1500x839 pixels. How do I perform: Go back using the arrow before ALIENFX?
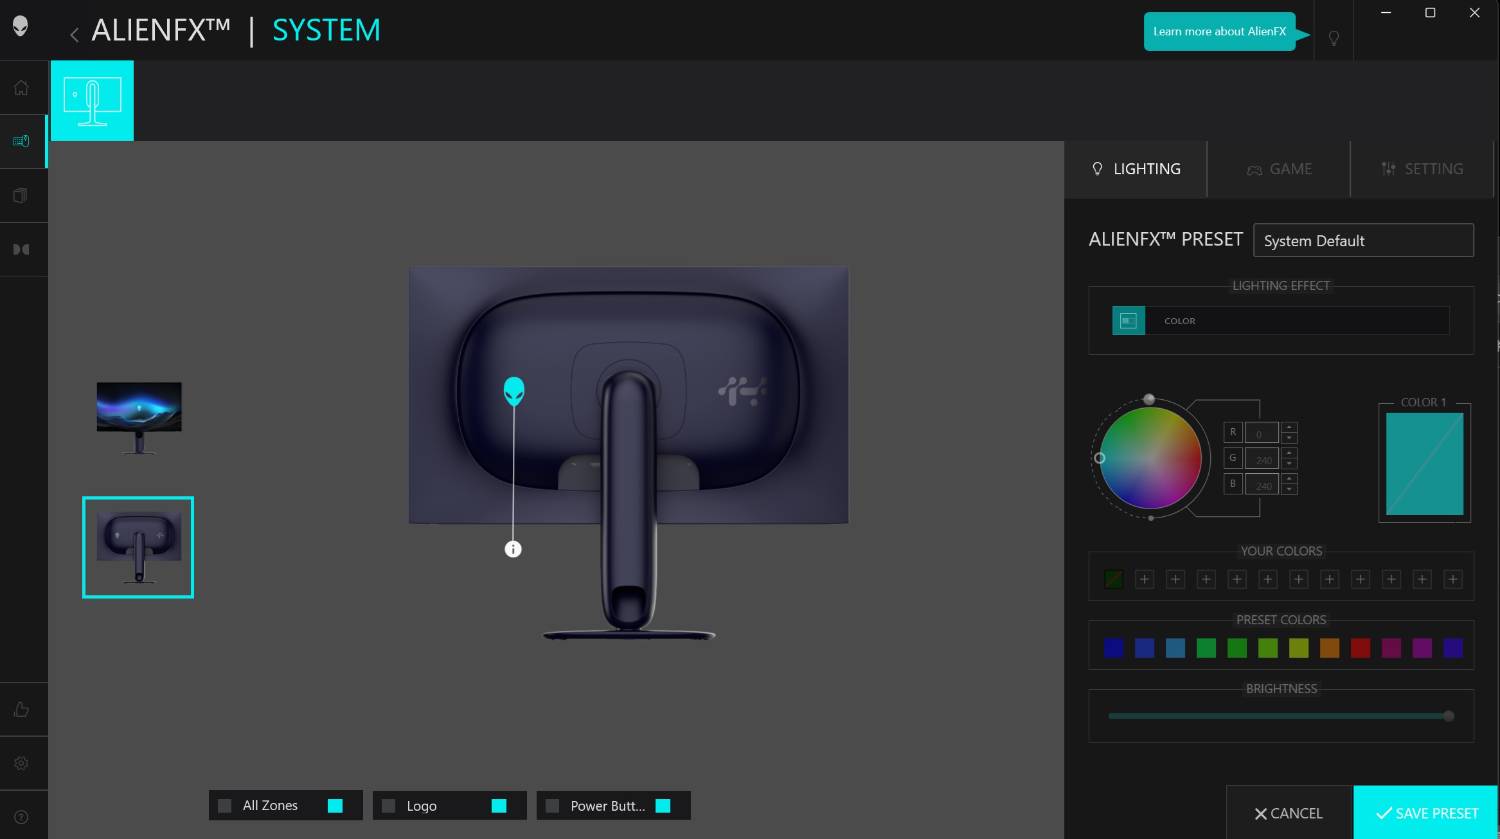tap(74, 34)
